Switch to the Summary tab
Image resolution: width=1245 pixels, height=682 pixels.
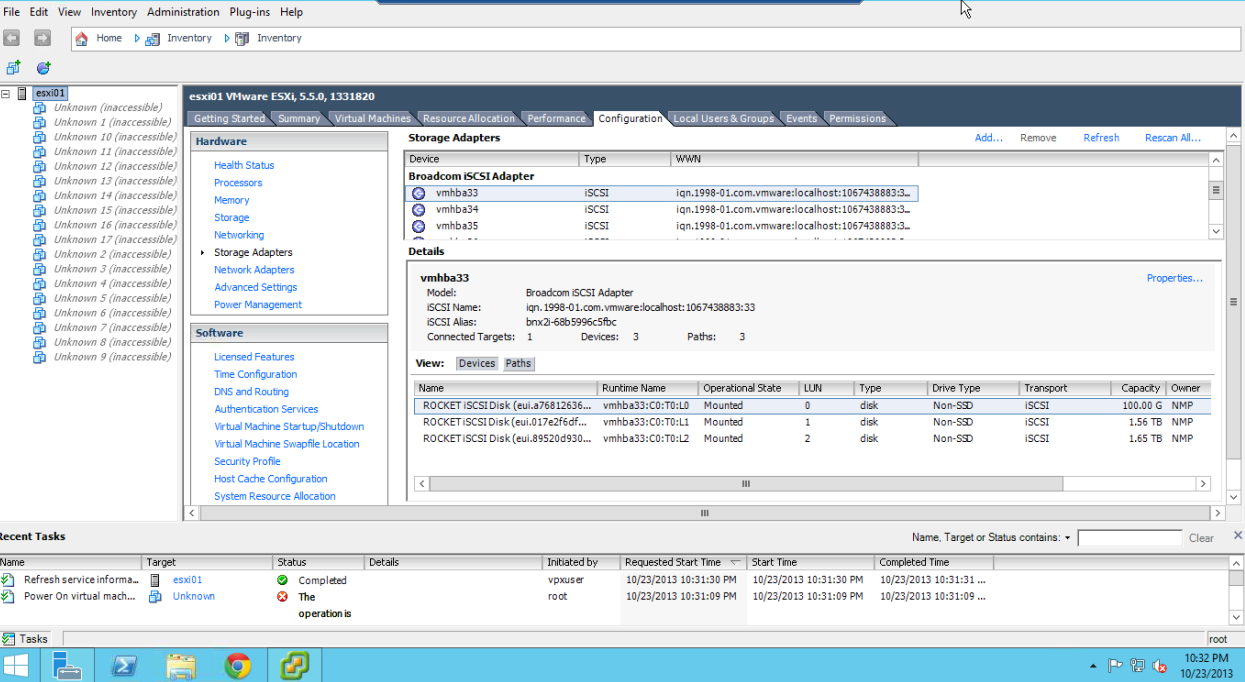tap(299, 119)
